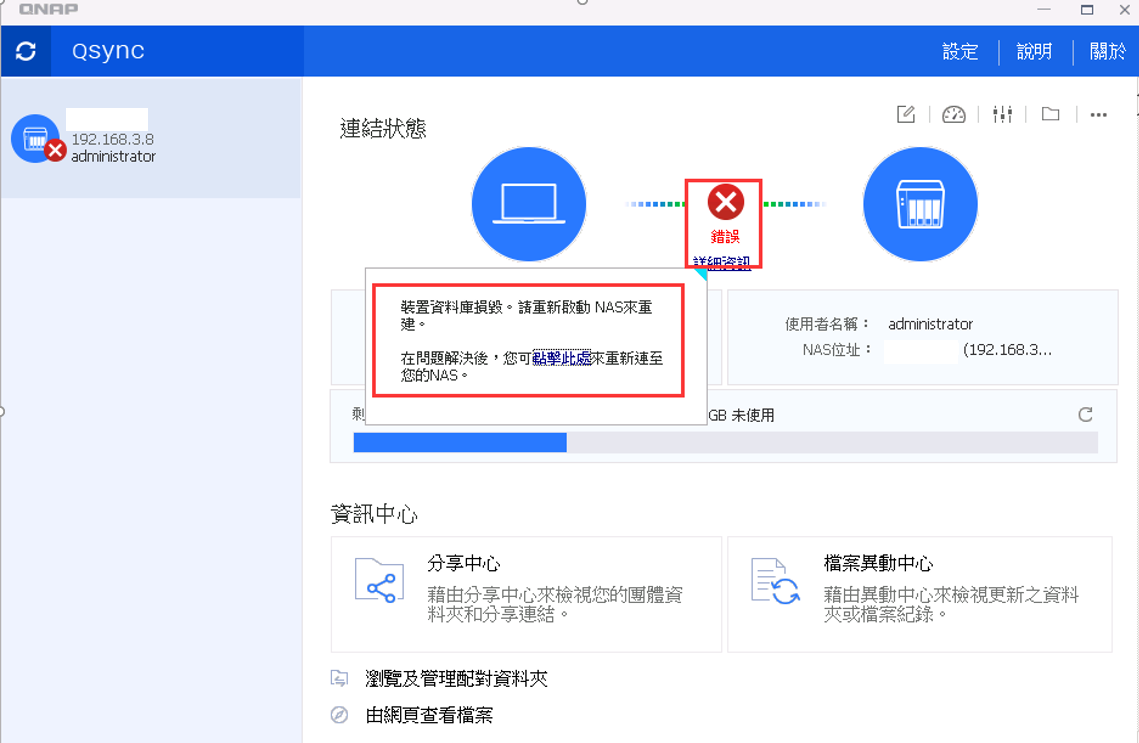Open the speedometer dashboard icon
The height and width of the screenshot is (743, 1139).
[953, 115]
